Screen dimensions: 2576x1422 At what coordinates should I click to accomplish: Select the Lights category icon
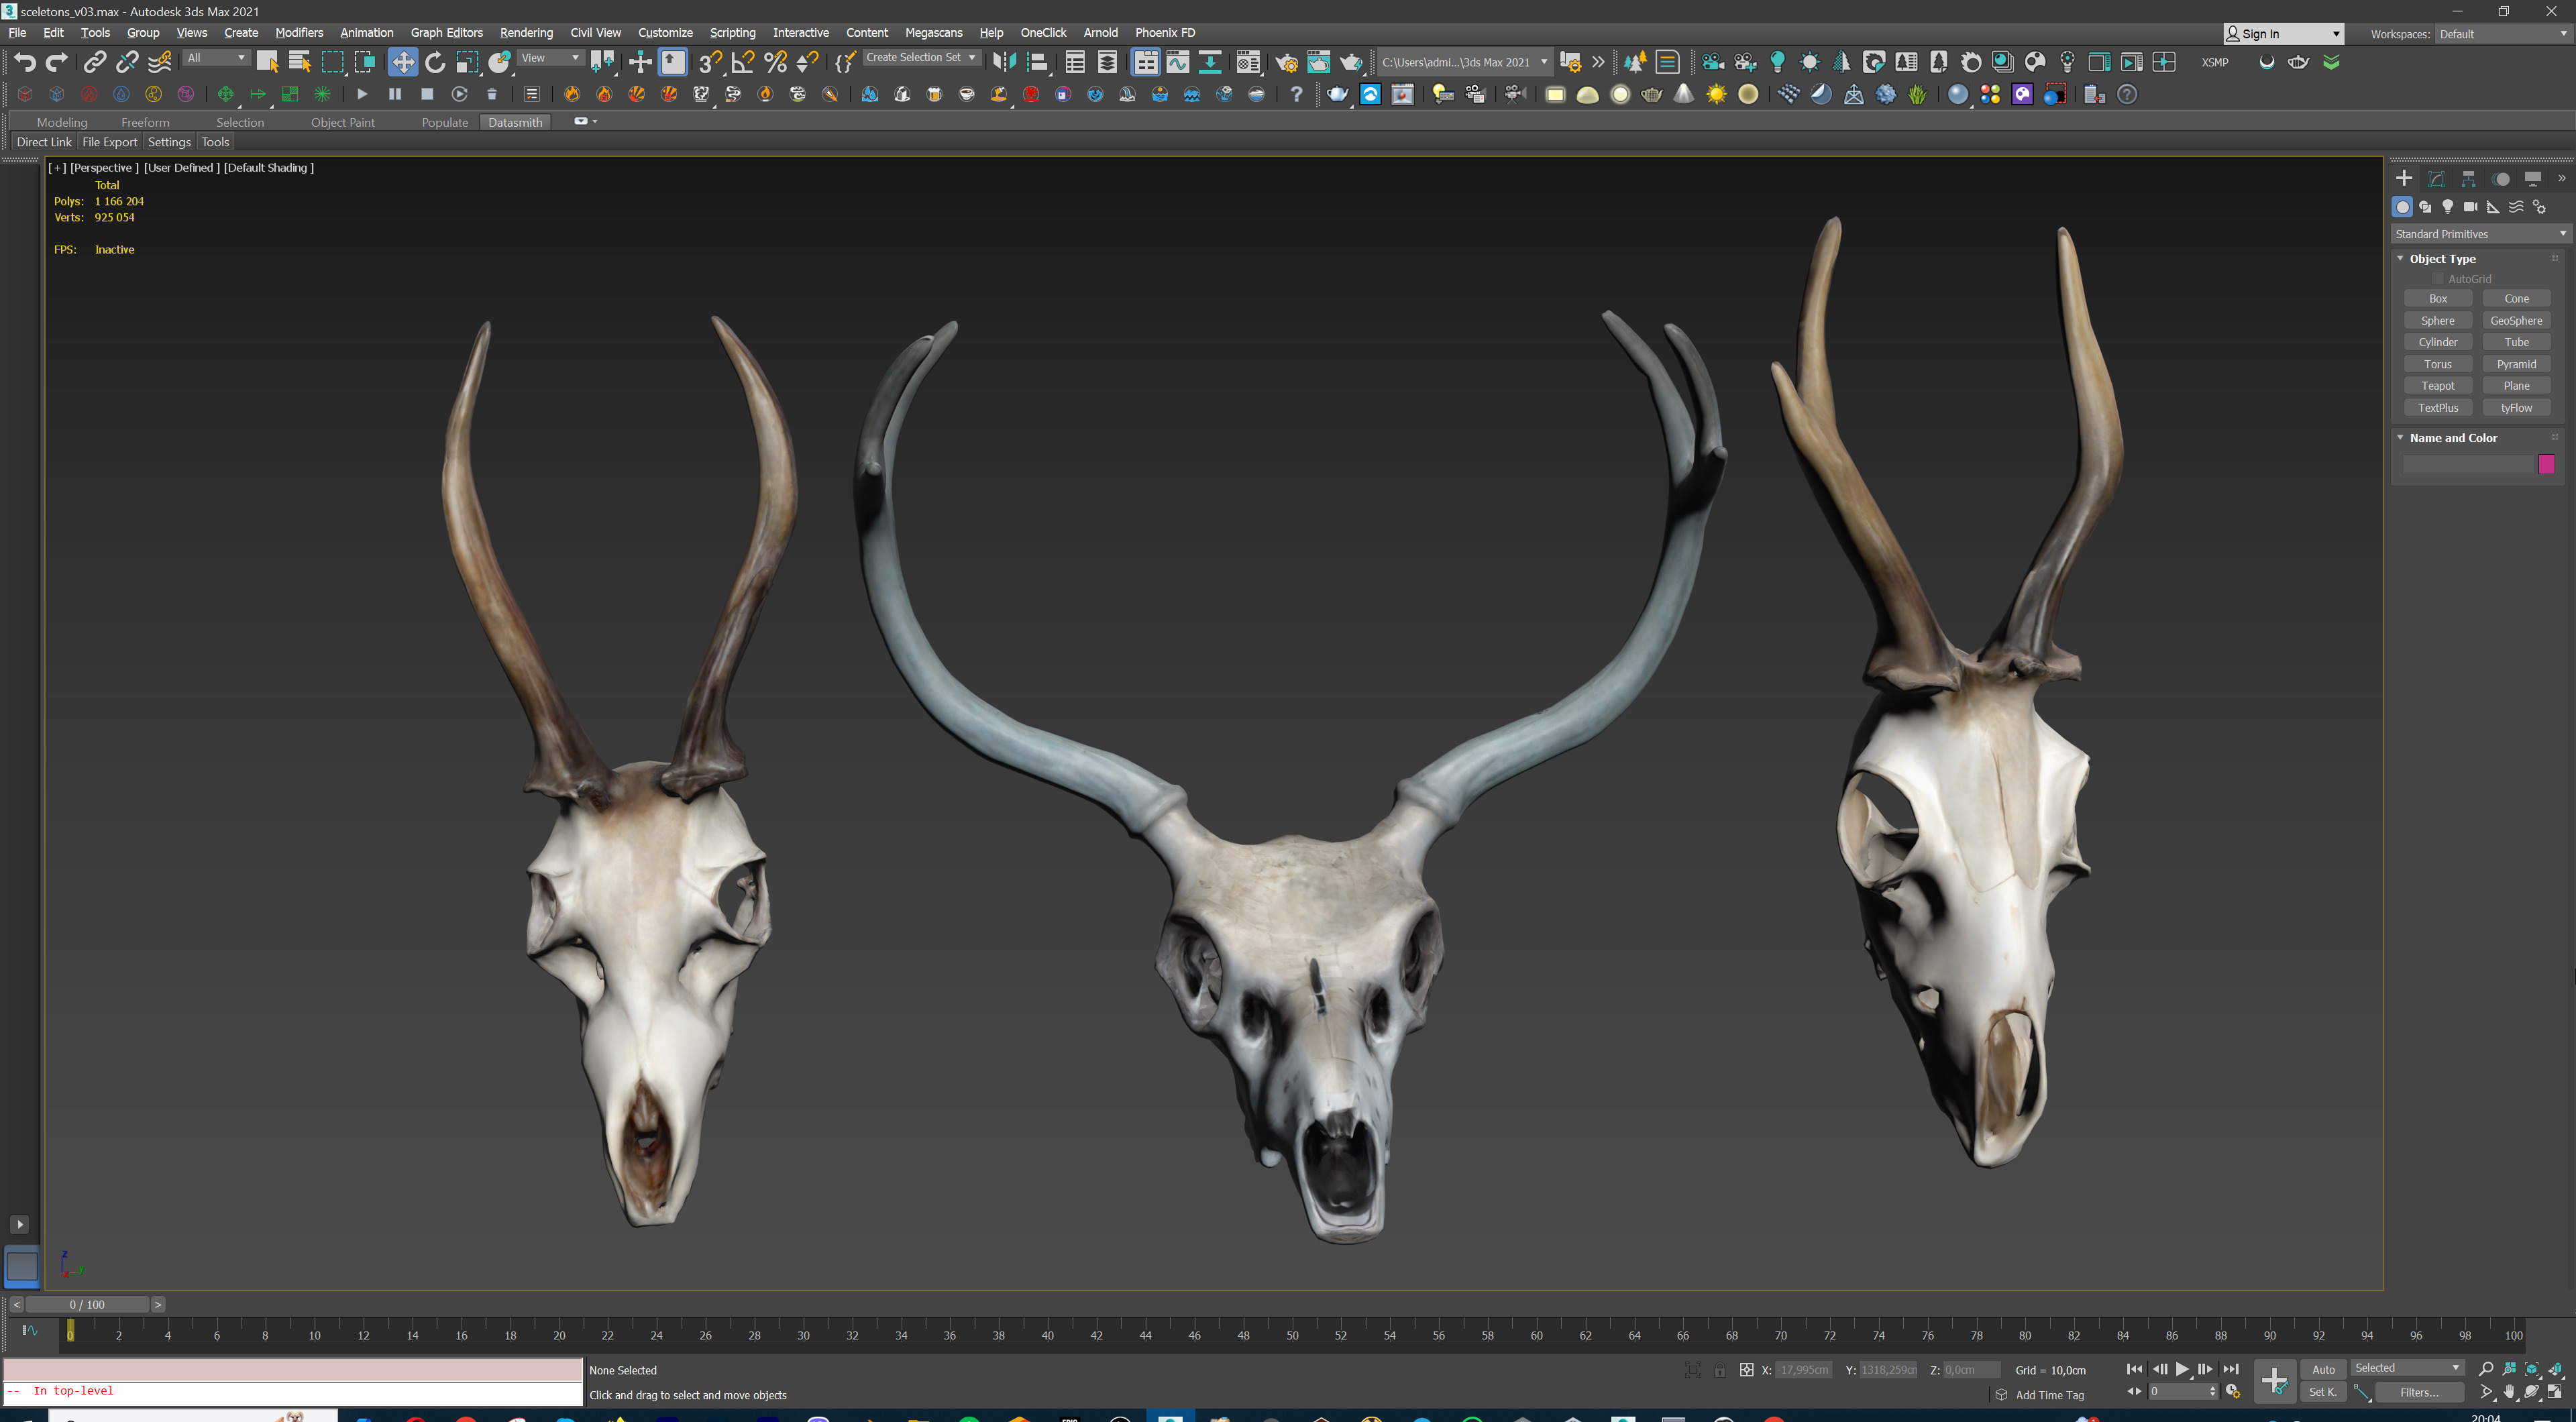(2447, 207)
